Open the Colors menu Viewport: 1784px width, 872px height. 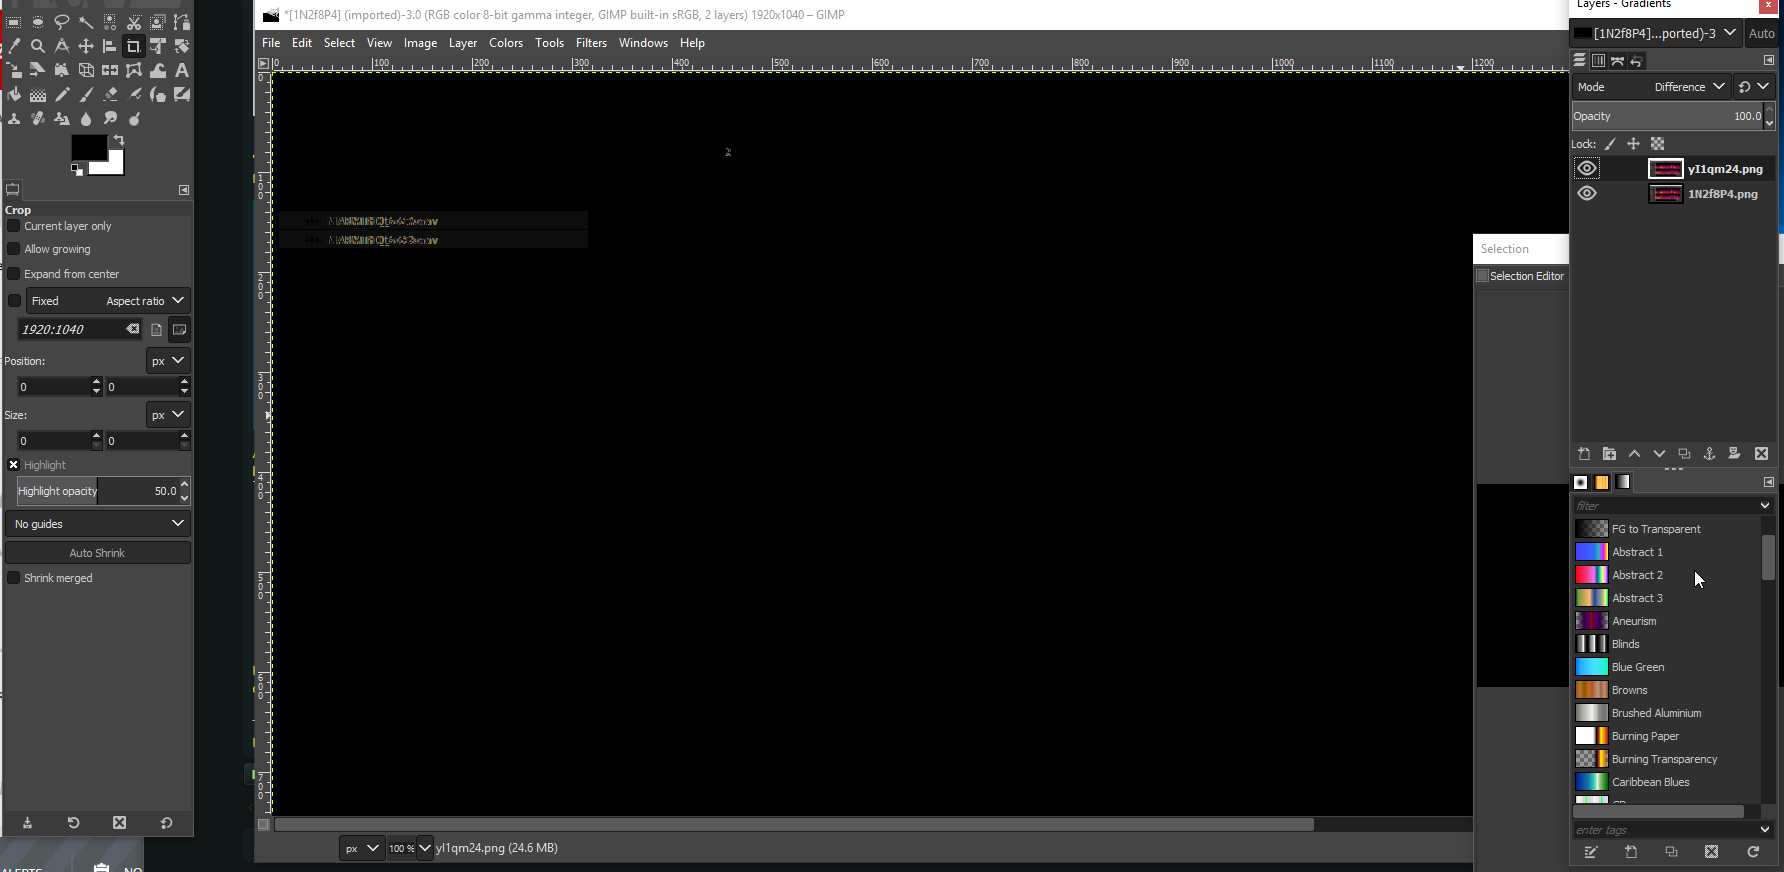coord(506,43)
